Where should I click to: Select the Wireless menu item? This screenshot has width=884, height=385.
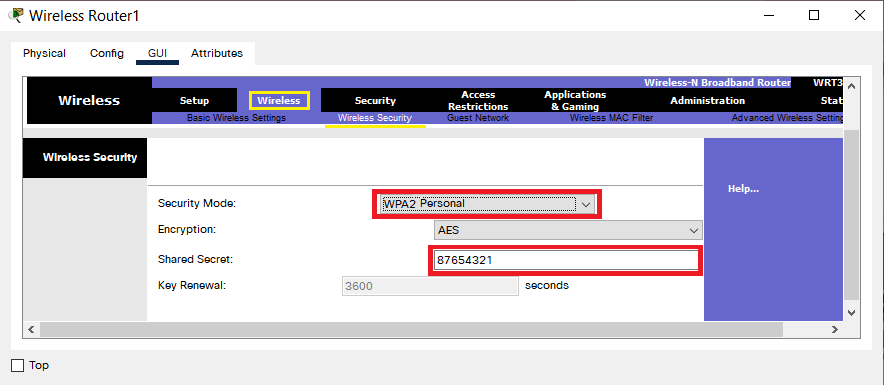279,100
